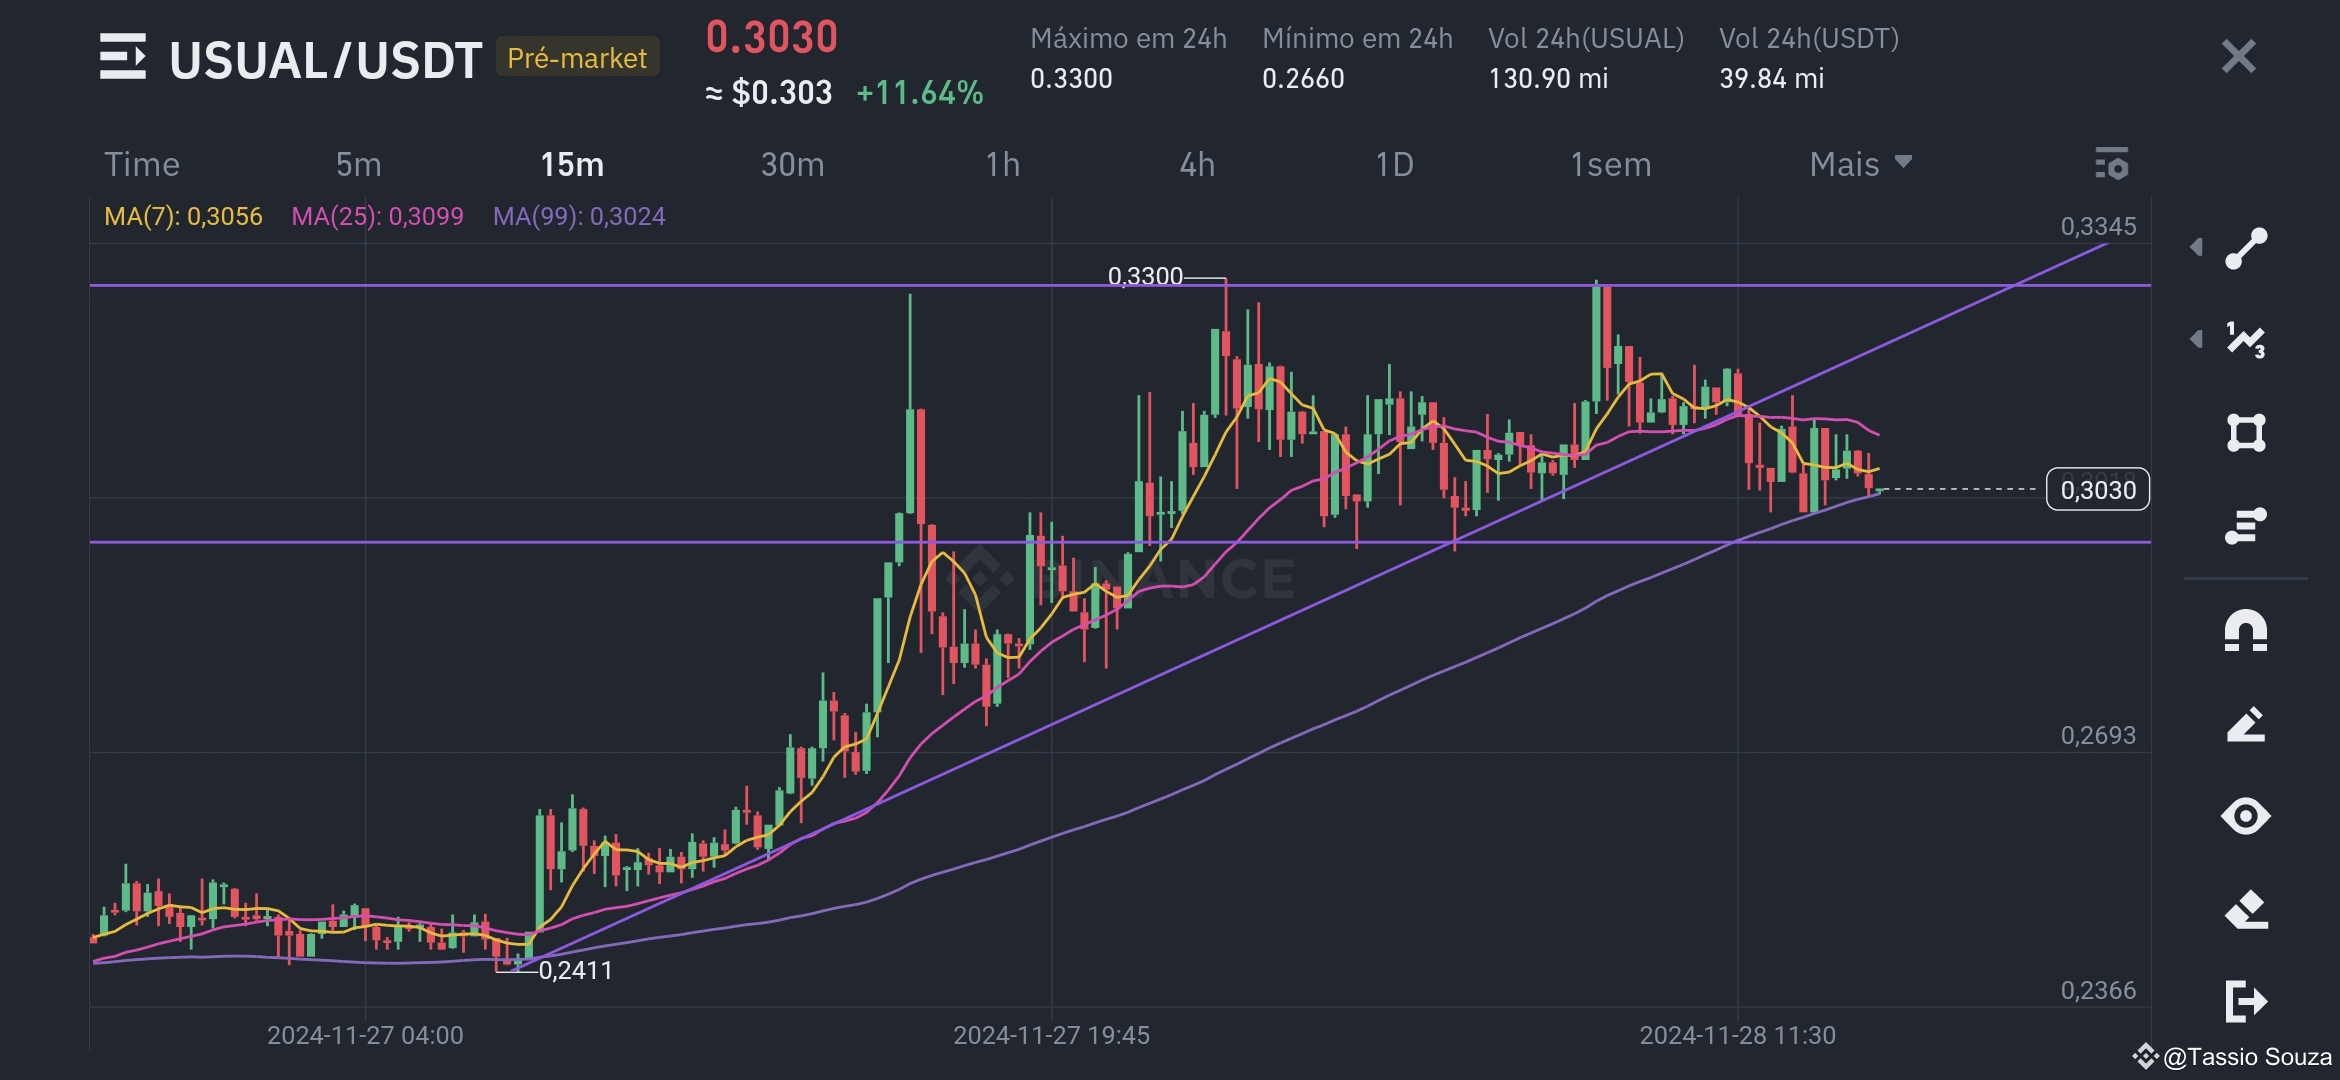This screenshot has height=1080, width=2340.
Task: Click the MA(7): 0,3056 indicator label
Action: [183, 216]
